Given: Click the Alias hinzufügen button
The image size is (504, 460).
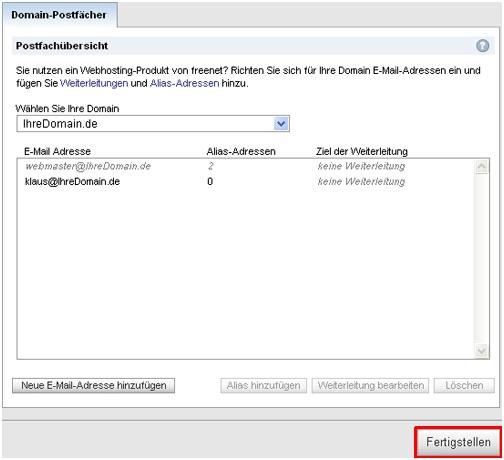Looking at the screenshot, I should coord(263,385).
